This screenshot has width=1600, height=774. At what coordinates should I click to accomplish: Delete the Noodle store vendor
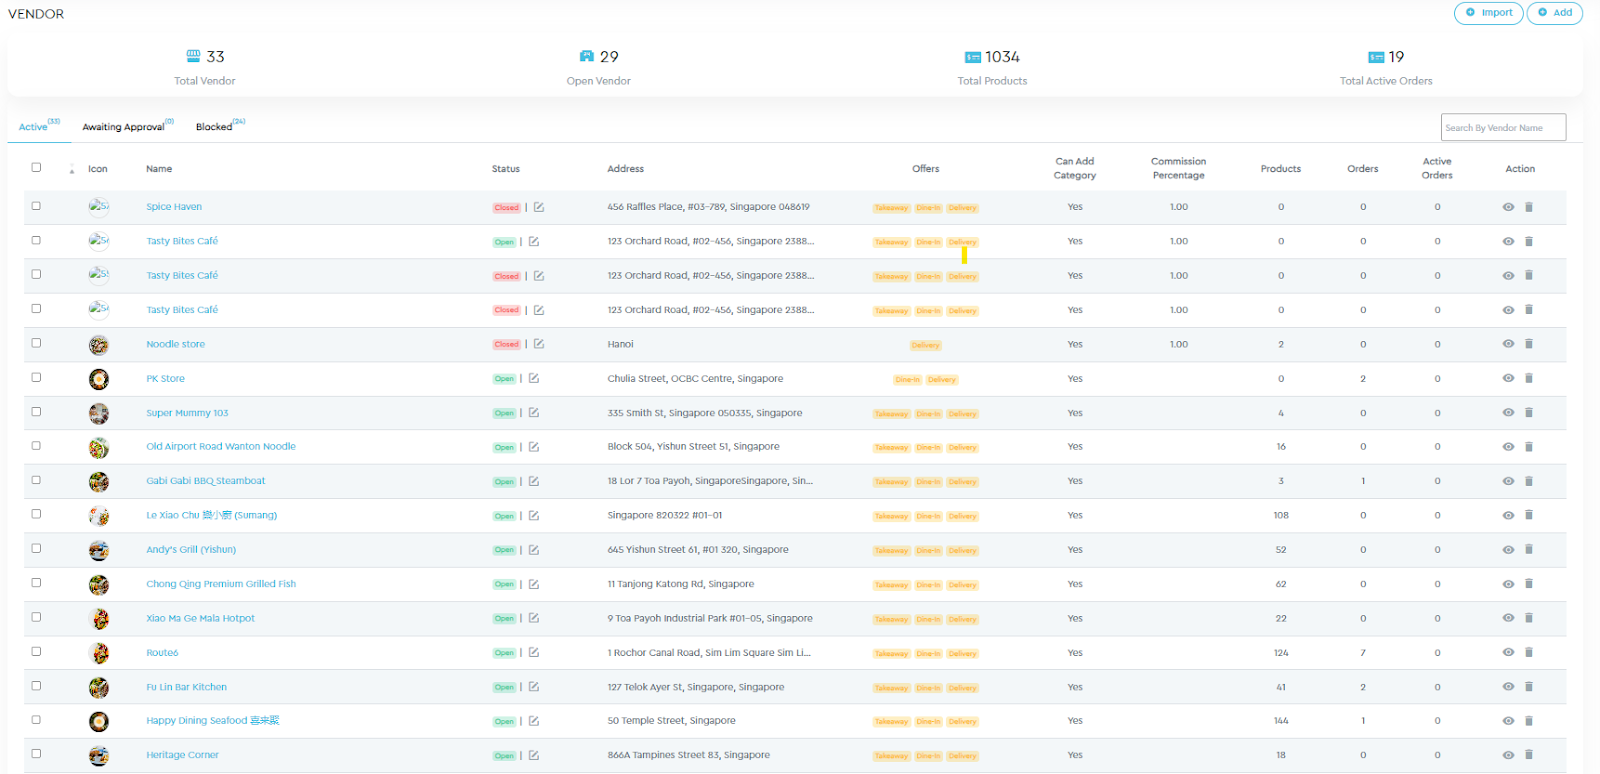pyautogui.click(x=1529, y=344)
